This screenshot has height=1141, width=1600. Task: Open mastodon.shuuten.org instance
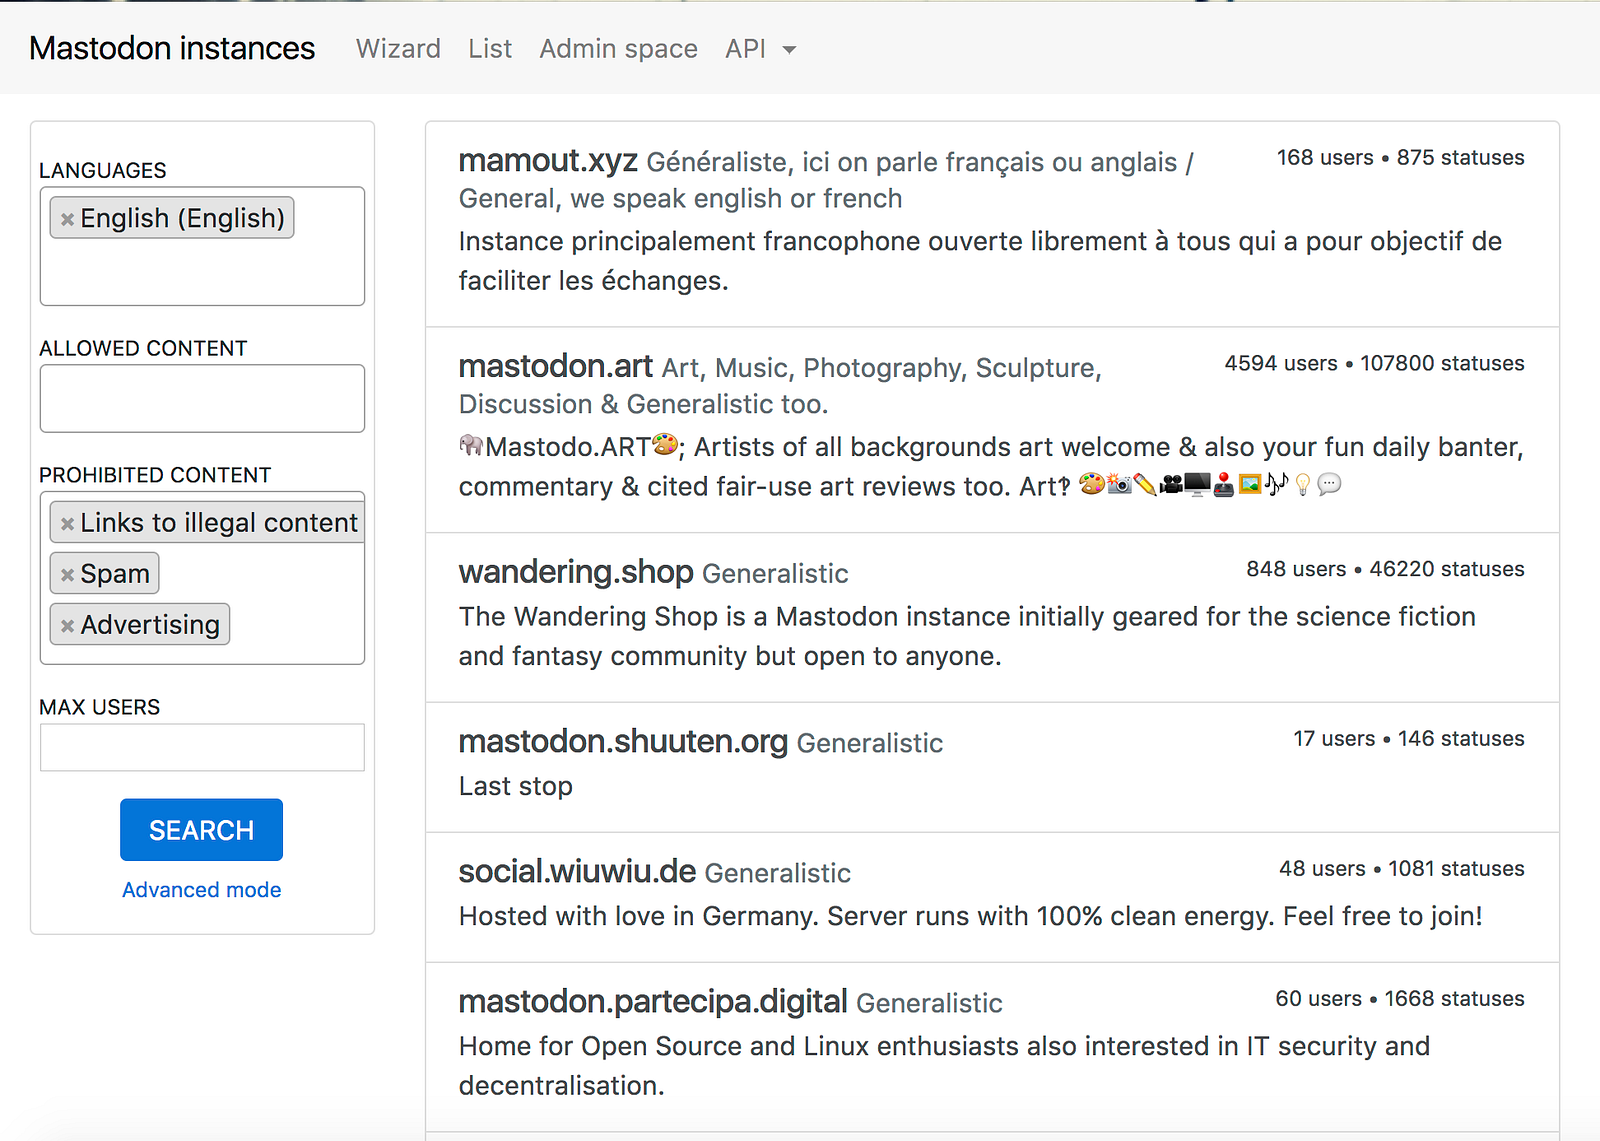click(x=623, y=742)
